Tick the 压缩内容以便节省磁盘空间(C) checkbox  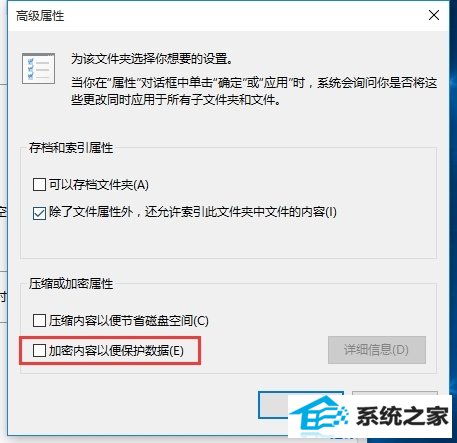[x=39, y=321]
